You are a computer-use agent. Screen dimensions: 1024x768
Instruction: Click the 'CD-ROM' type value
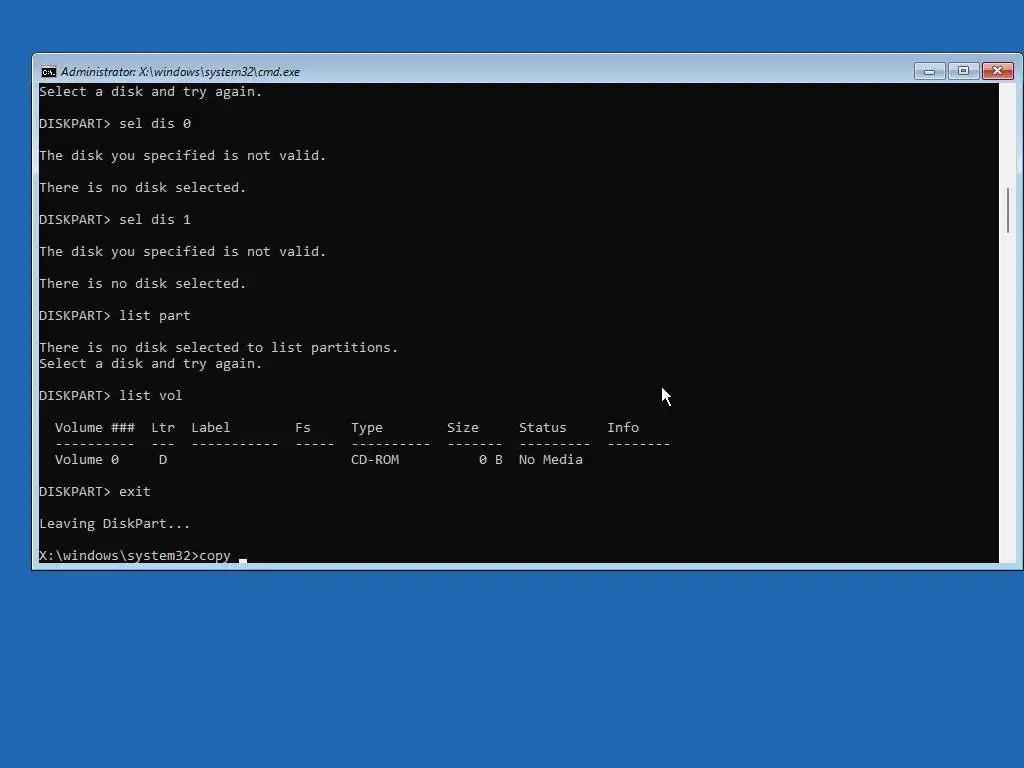tap(375, 460)
